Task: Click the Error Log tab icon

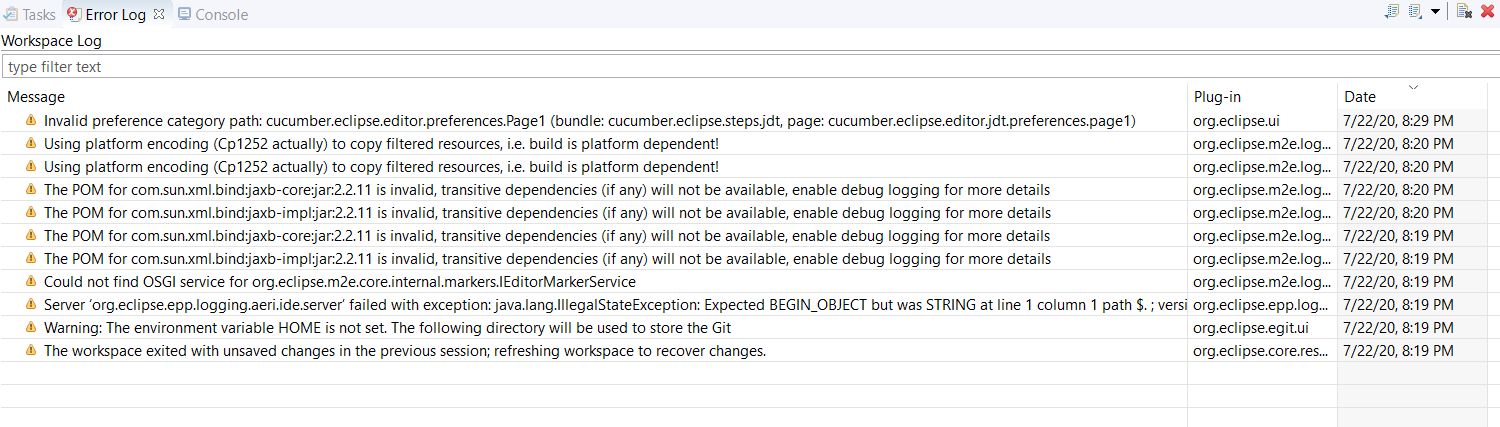Action: pos(74,14)
